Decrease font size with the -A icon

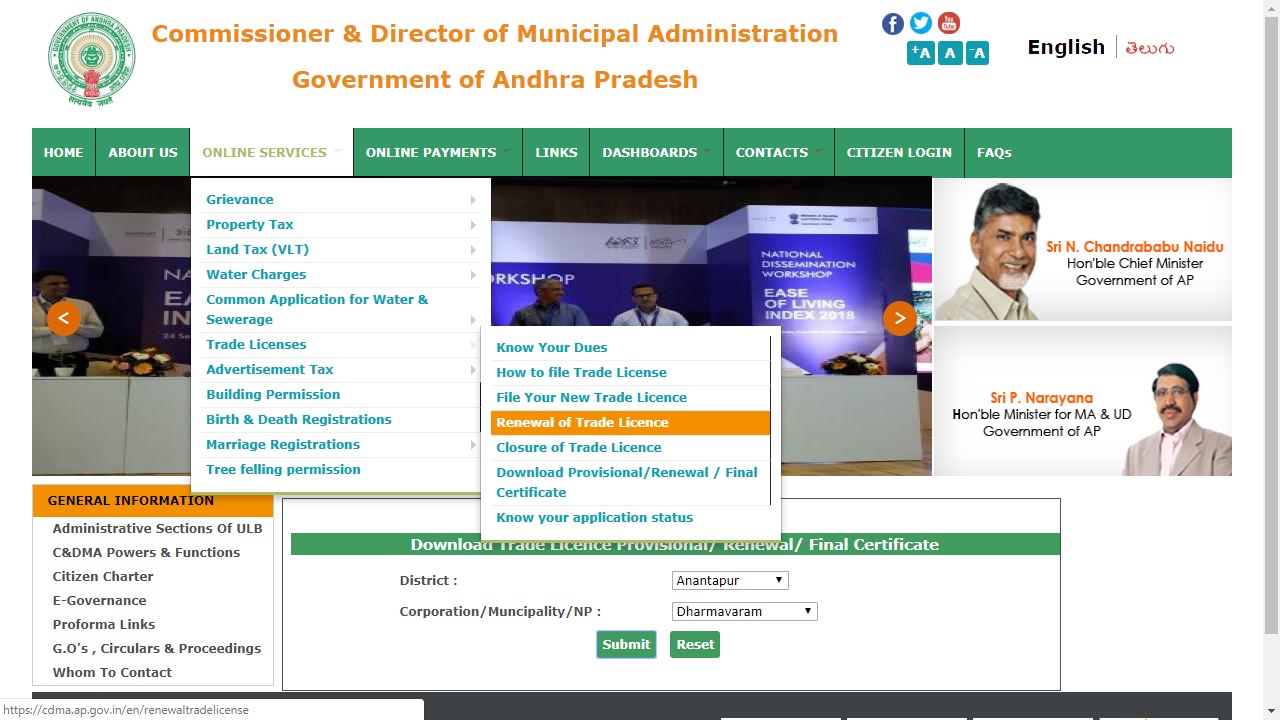click(977, 53)
